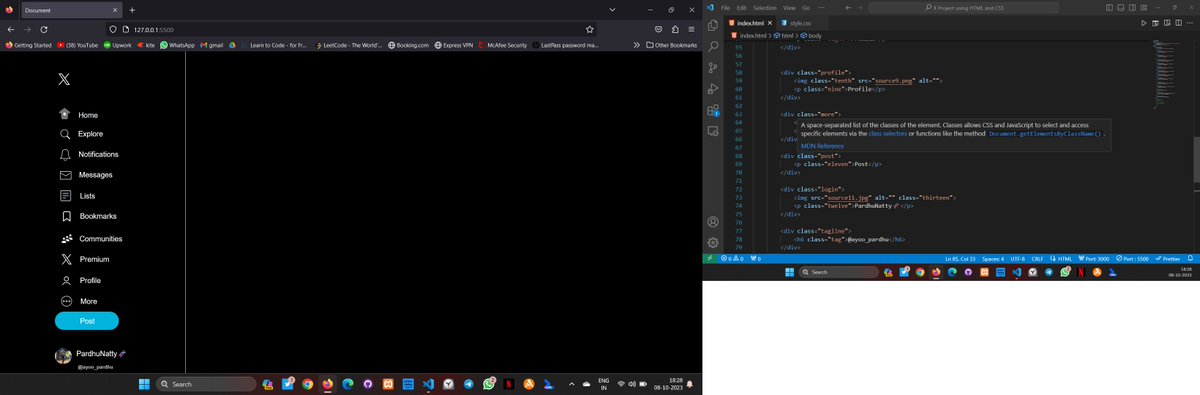Screen dimensions: 1200x395
Task: Open the MDN Reference link in tooltip
Action: 822,146
